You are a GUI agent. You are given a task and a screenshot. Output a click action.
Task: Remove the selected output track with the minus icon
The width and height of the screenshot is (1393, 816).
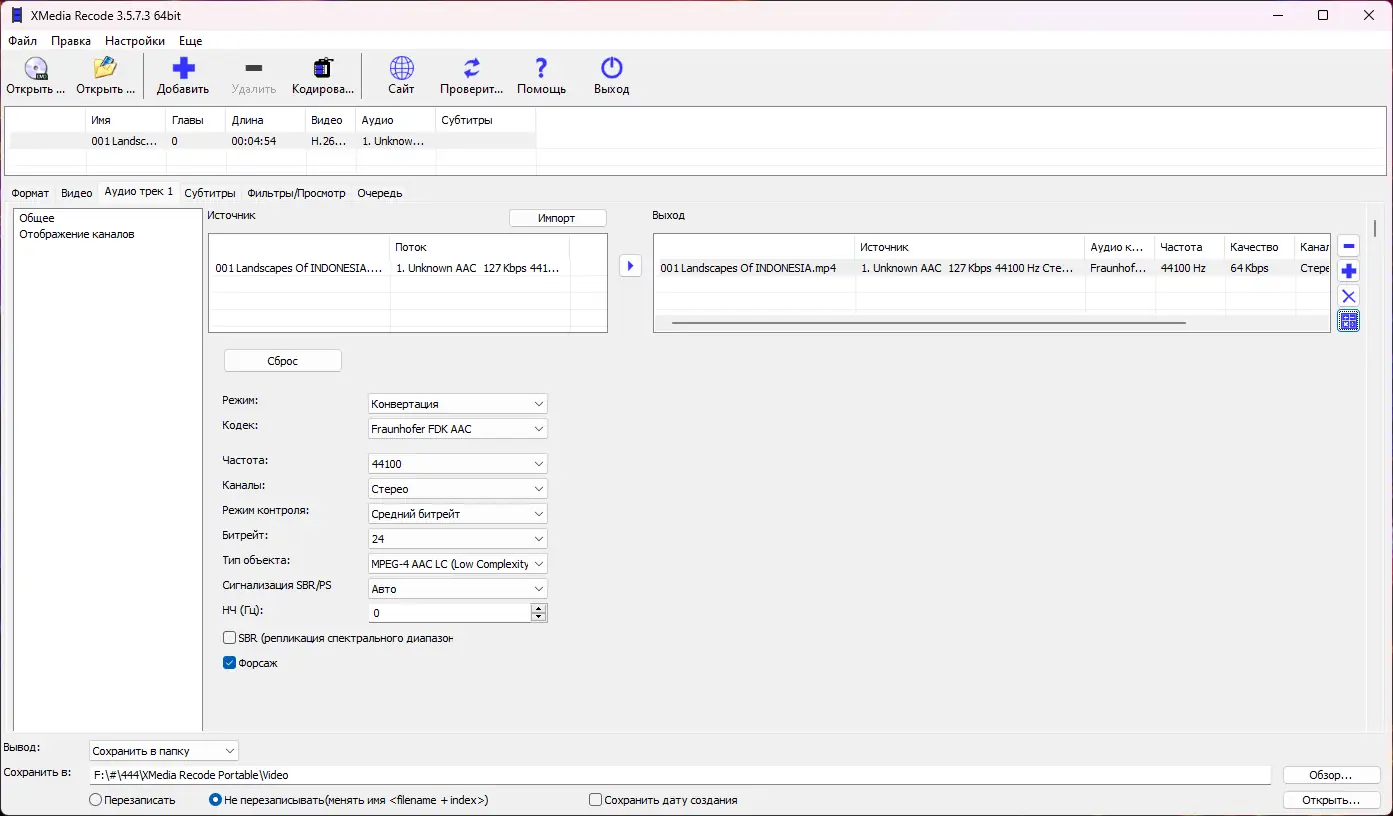1348,245
